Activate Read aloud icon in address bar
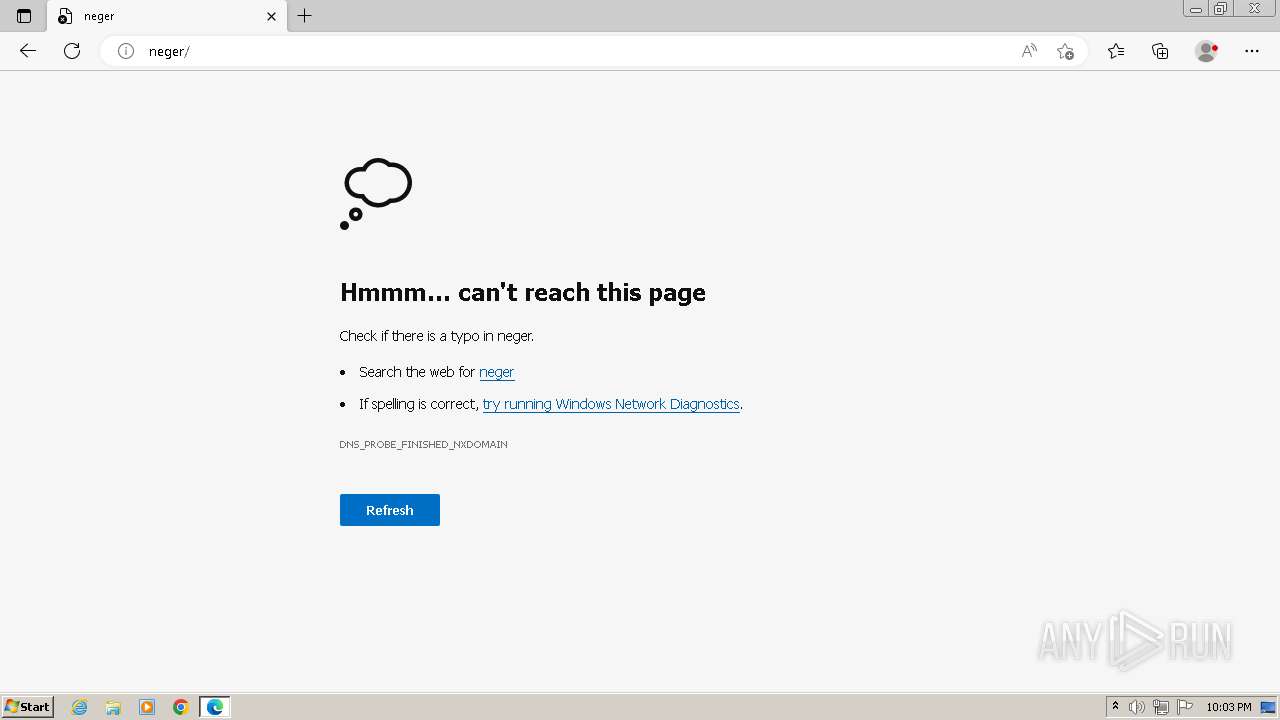 [1029, 51]
